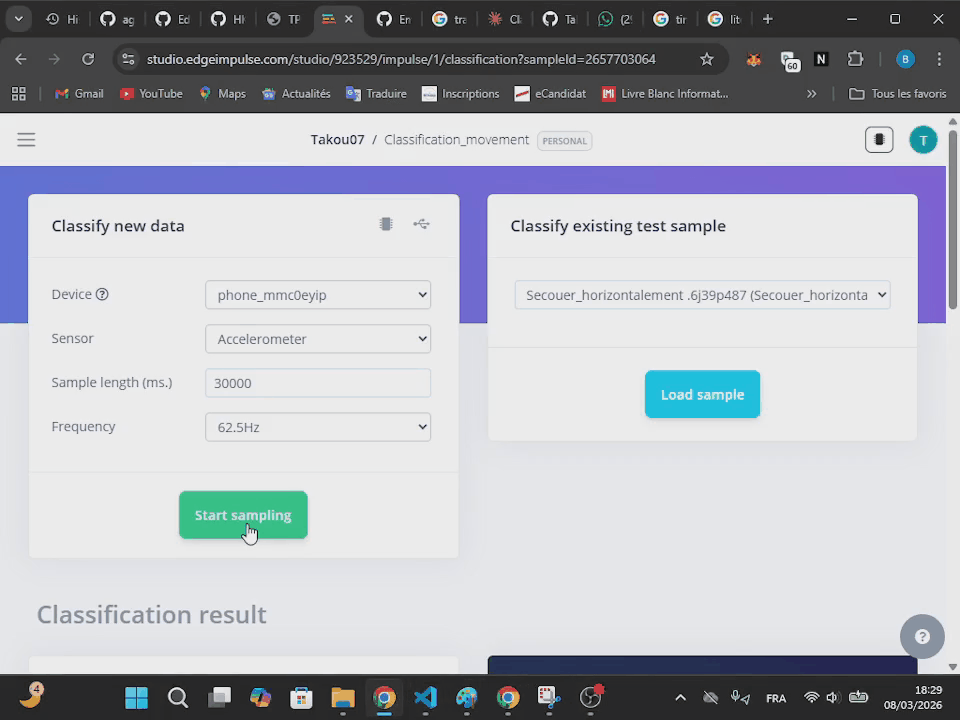The width and height of the screenshot is (960, 720).
Task: Click the Sample length input field
Action: [318, 383]
